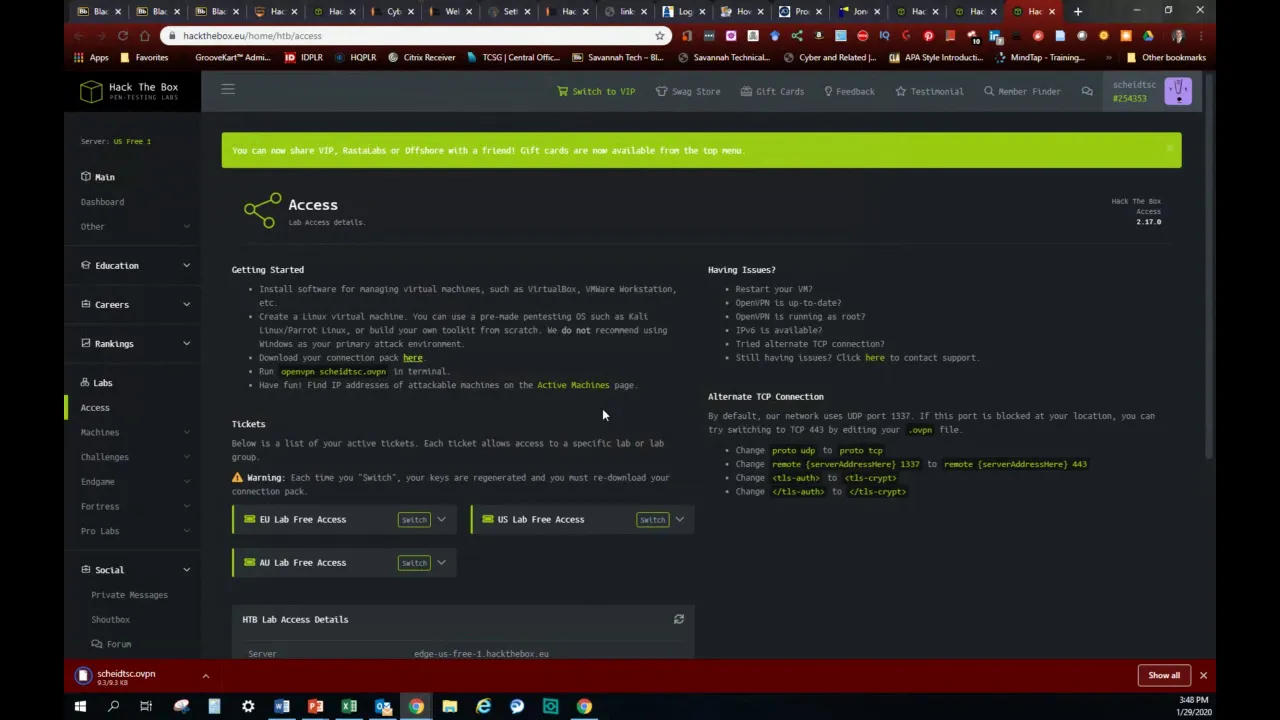Refresh HTB Lab Access Details
This screenshot has height=720, width=1280.
pos(679,619)
